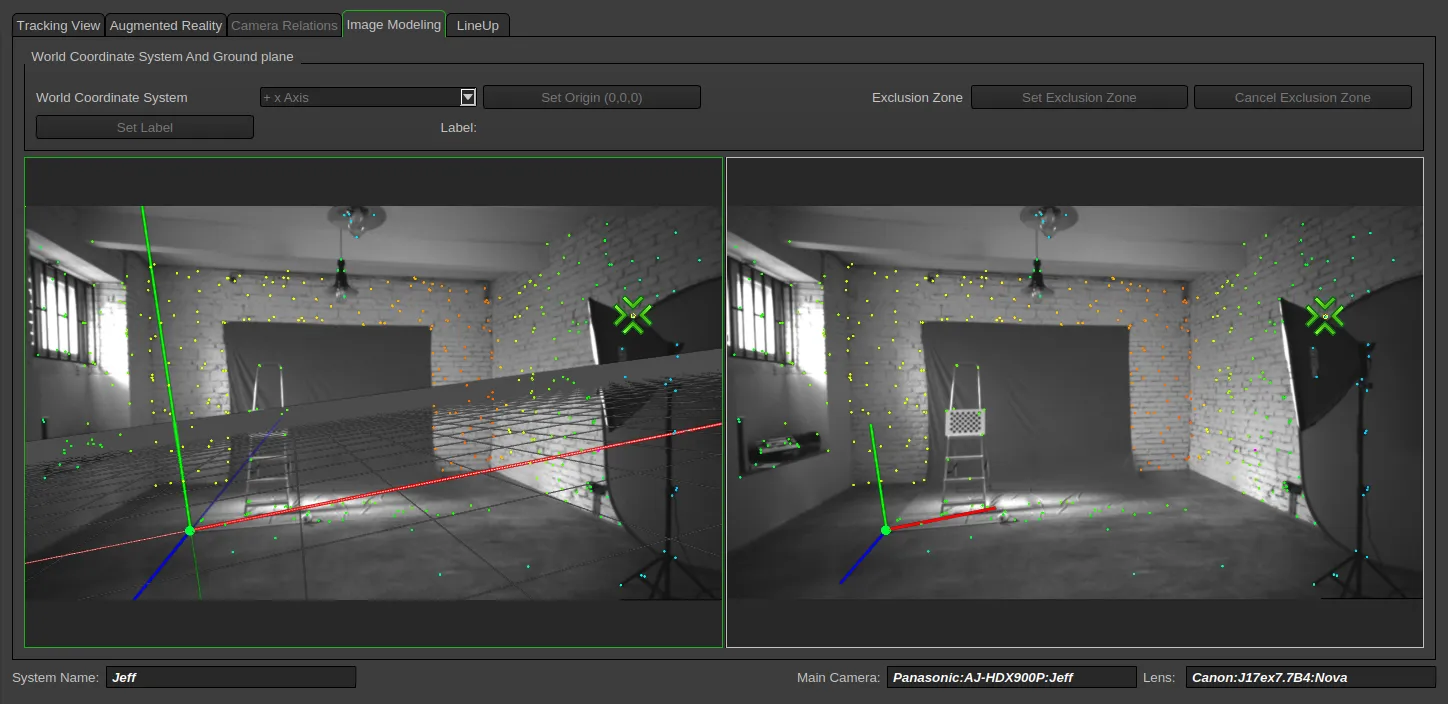1448x704 pixels.
Task: Click the "World Coordinate System And Ground plane" heading
Action: click(x=162, y=56)
